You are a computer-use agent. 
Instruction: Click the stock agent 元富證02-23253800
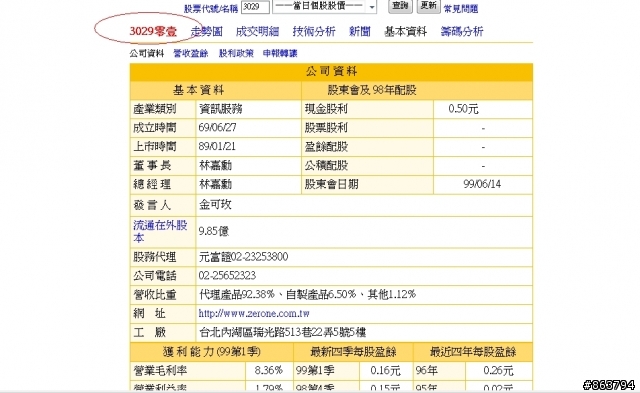pos(243,257)
